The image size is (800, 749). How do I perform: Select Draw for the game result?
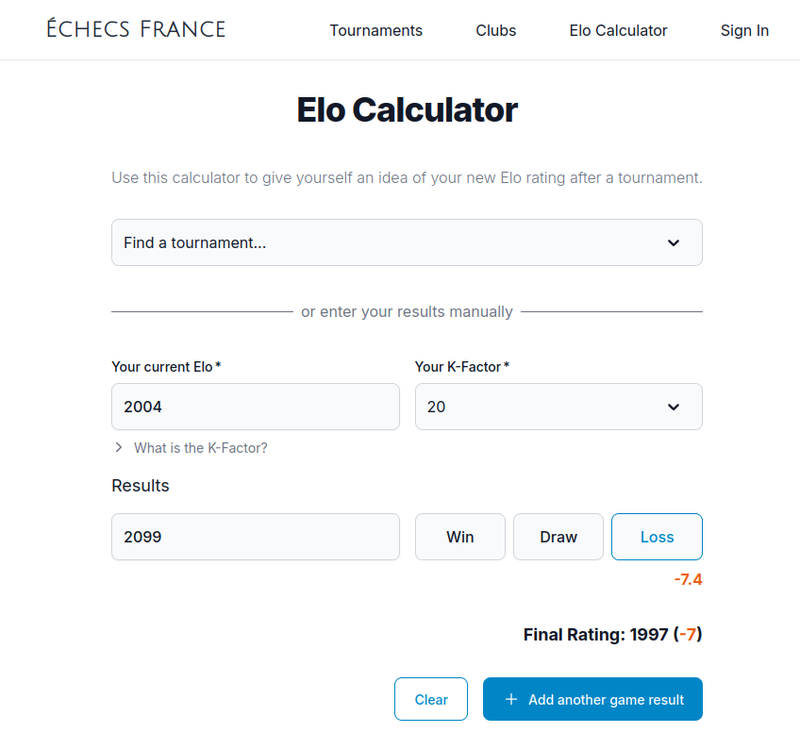[557, 537]
